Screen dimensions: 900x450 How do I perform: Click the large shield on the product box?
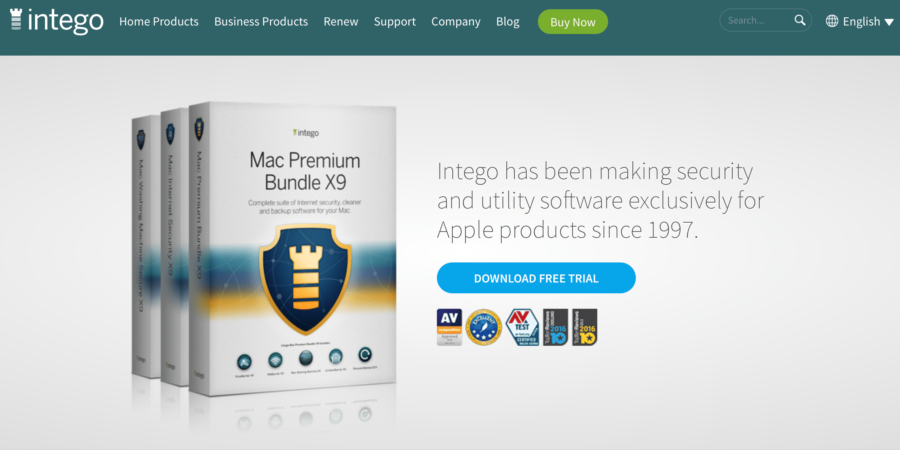[x=305, y=278]
